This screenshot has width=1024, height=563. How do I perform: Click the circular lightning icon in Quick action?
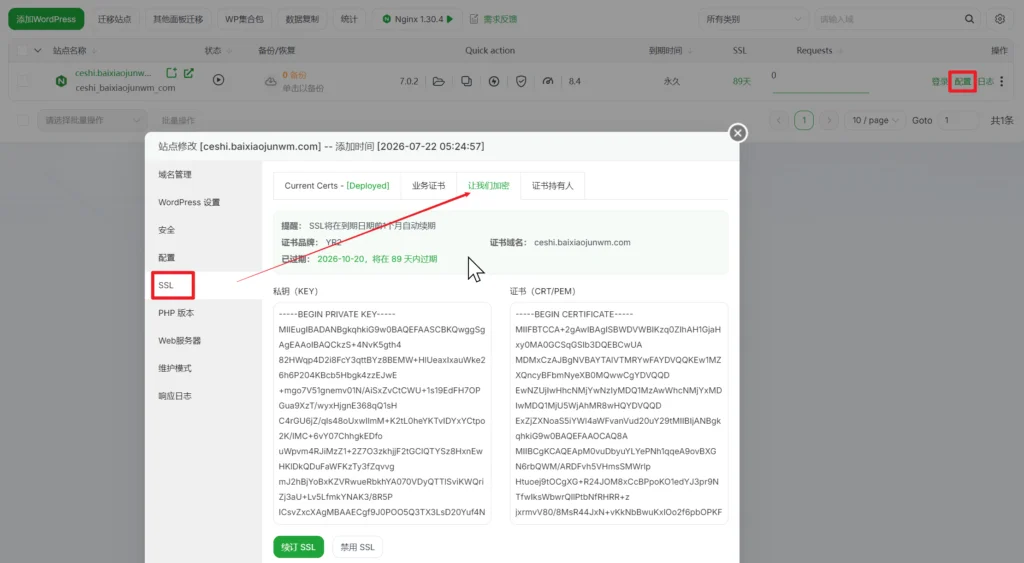[494, 81]
